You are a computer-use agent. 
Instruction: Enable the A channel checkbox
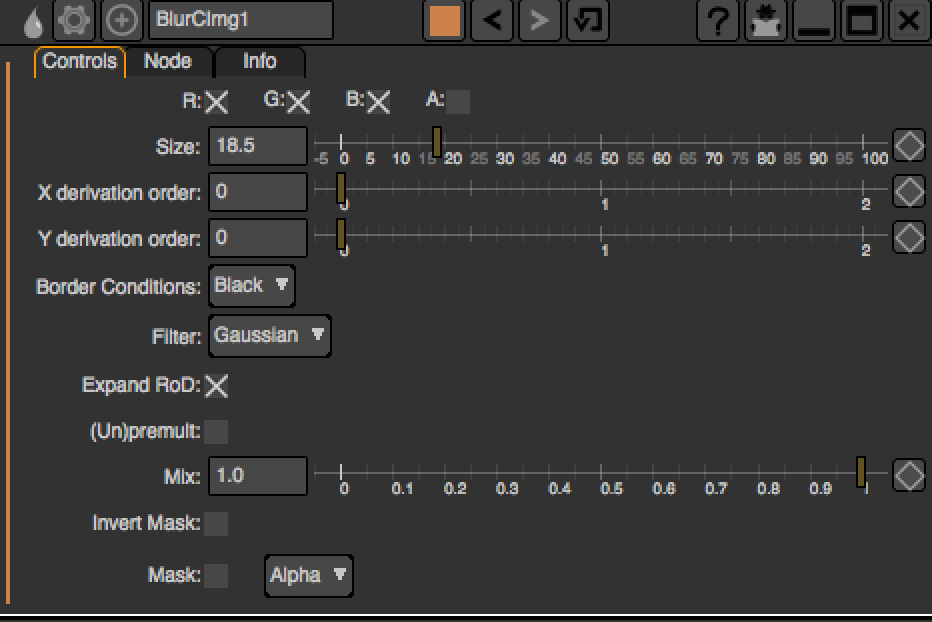click(x=458, y=101)
